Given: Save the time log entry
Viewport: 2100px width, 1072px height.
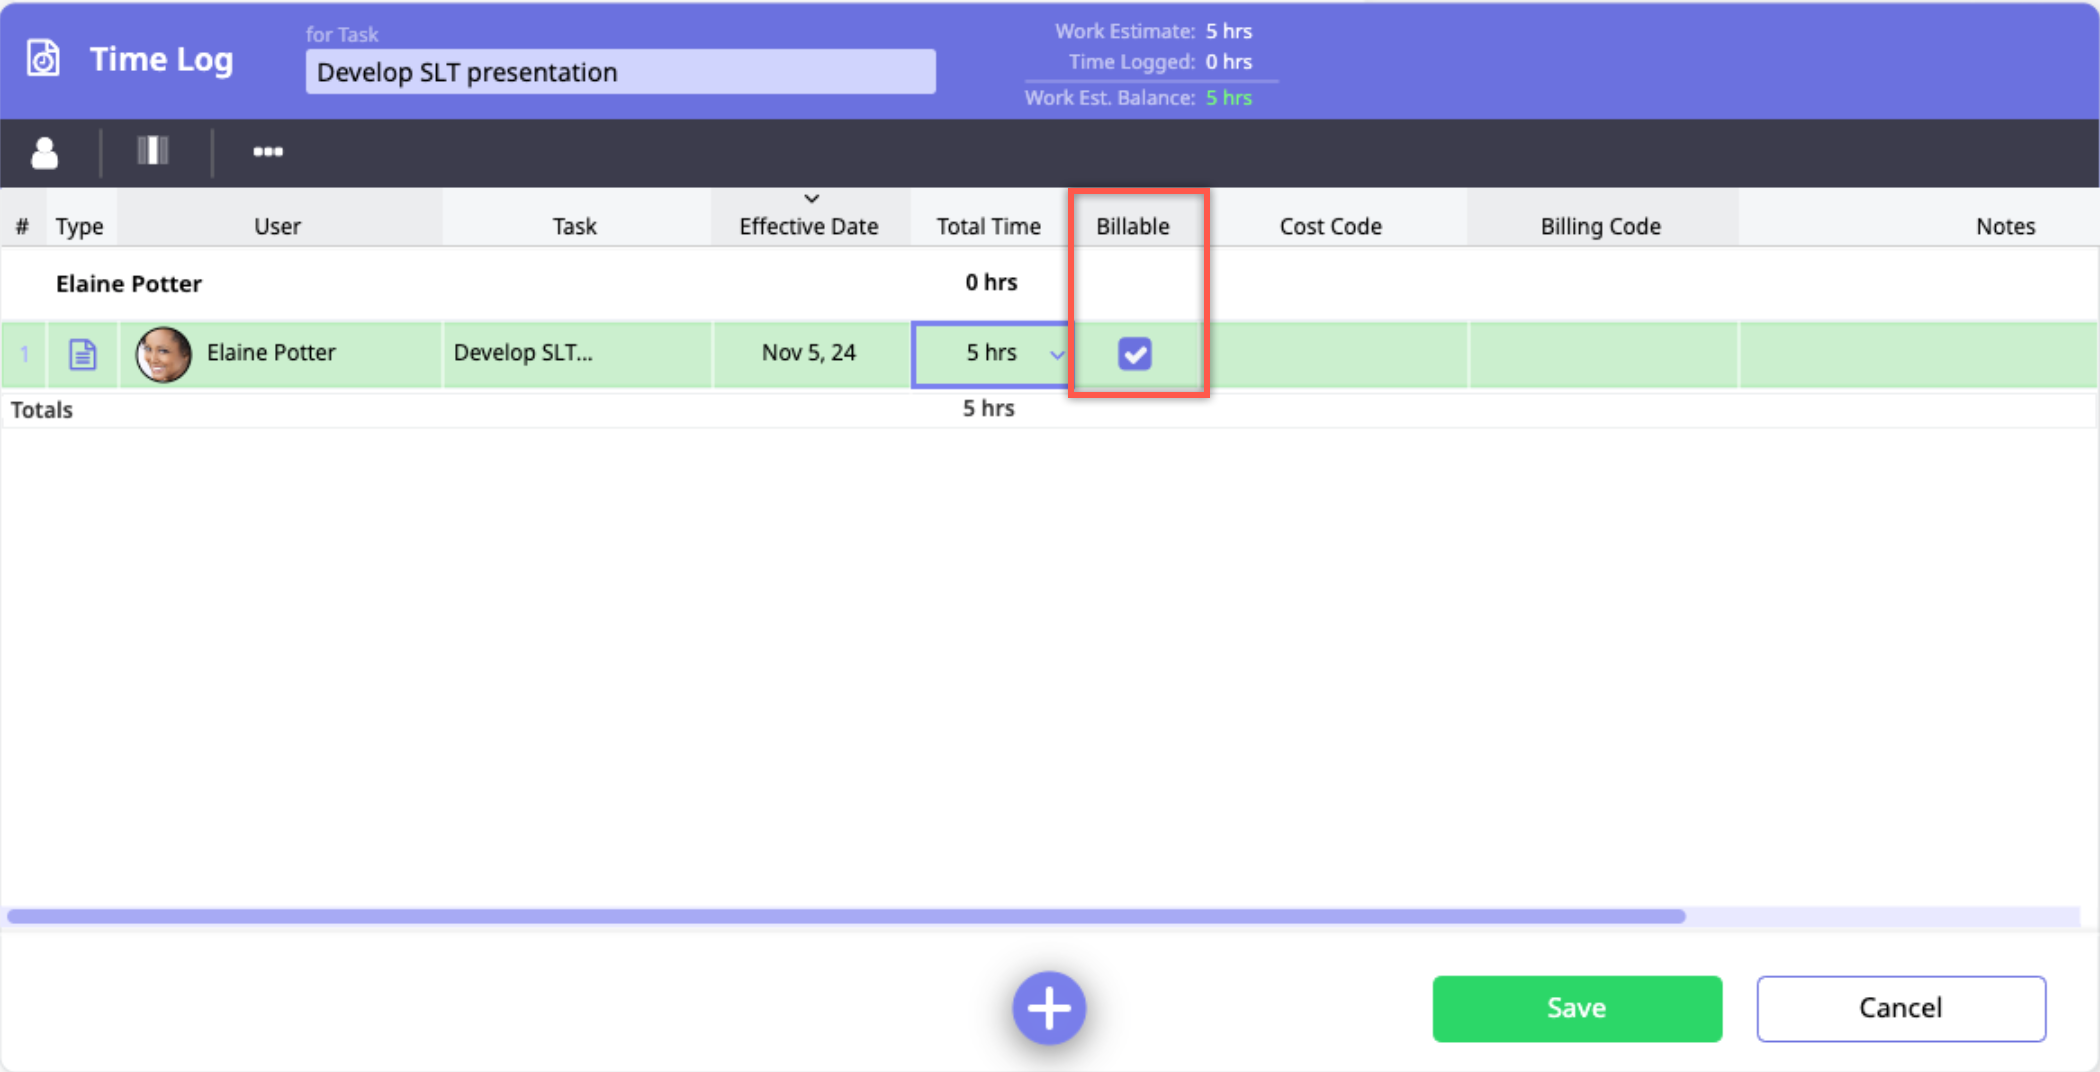Looking at the screenshot, I should 1576,1008.
